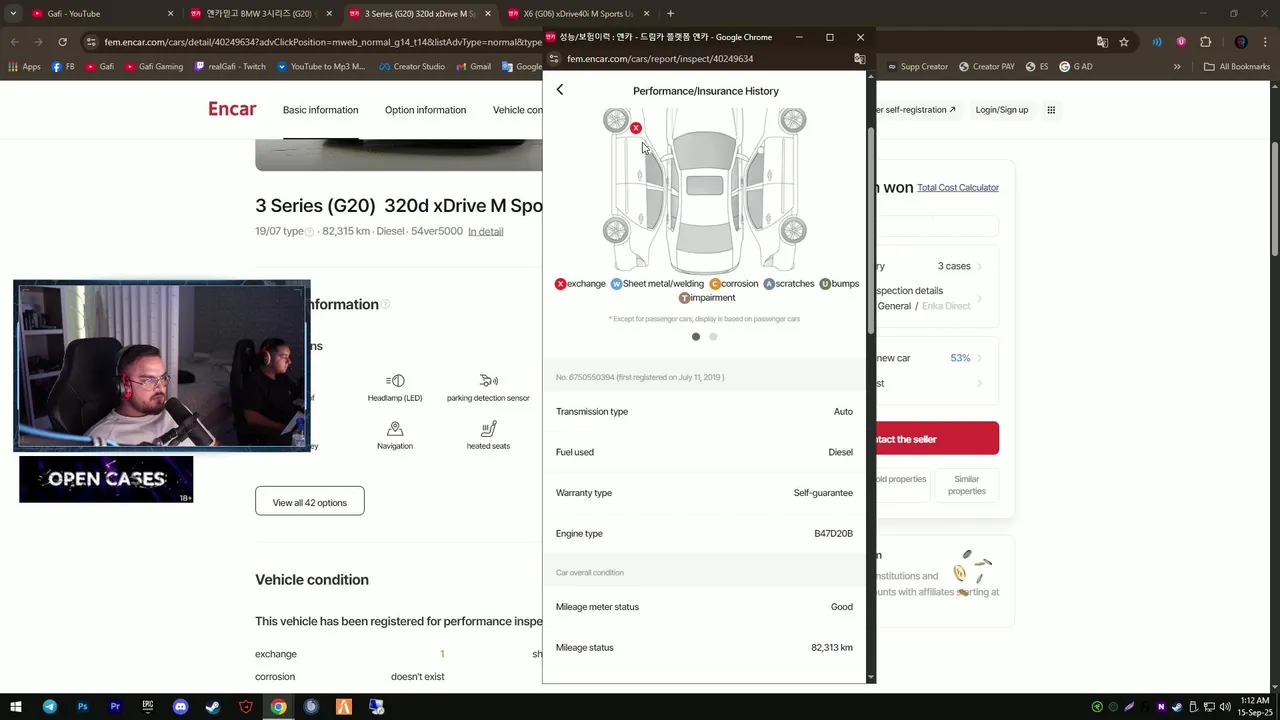Reload the main Chrome page
Viewport: 1280px width, 720px height.
tap(62, 42)
